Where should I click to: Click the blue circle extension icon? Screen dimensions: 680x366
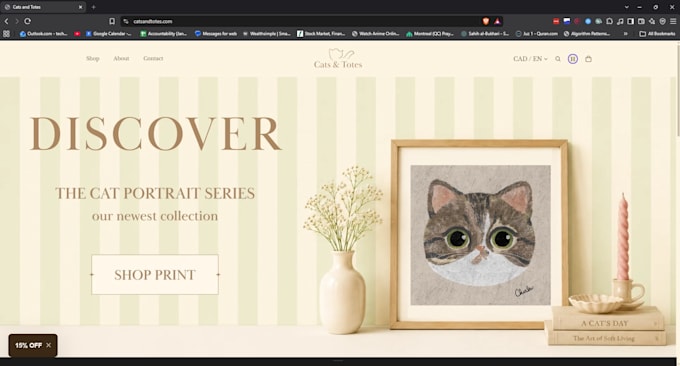588,21
